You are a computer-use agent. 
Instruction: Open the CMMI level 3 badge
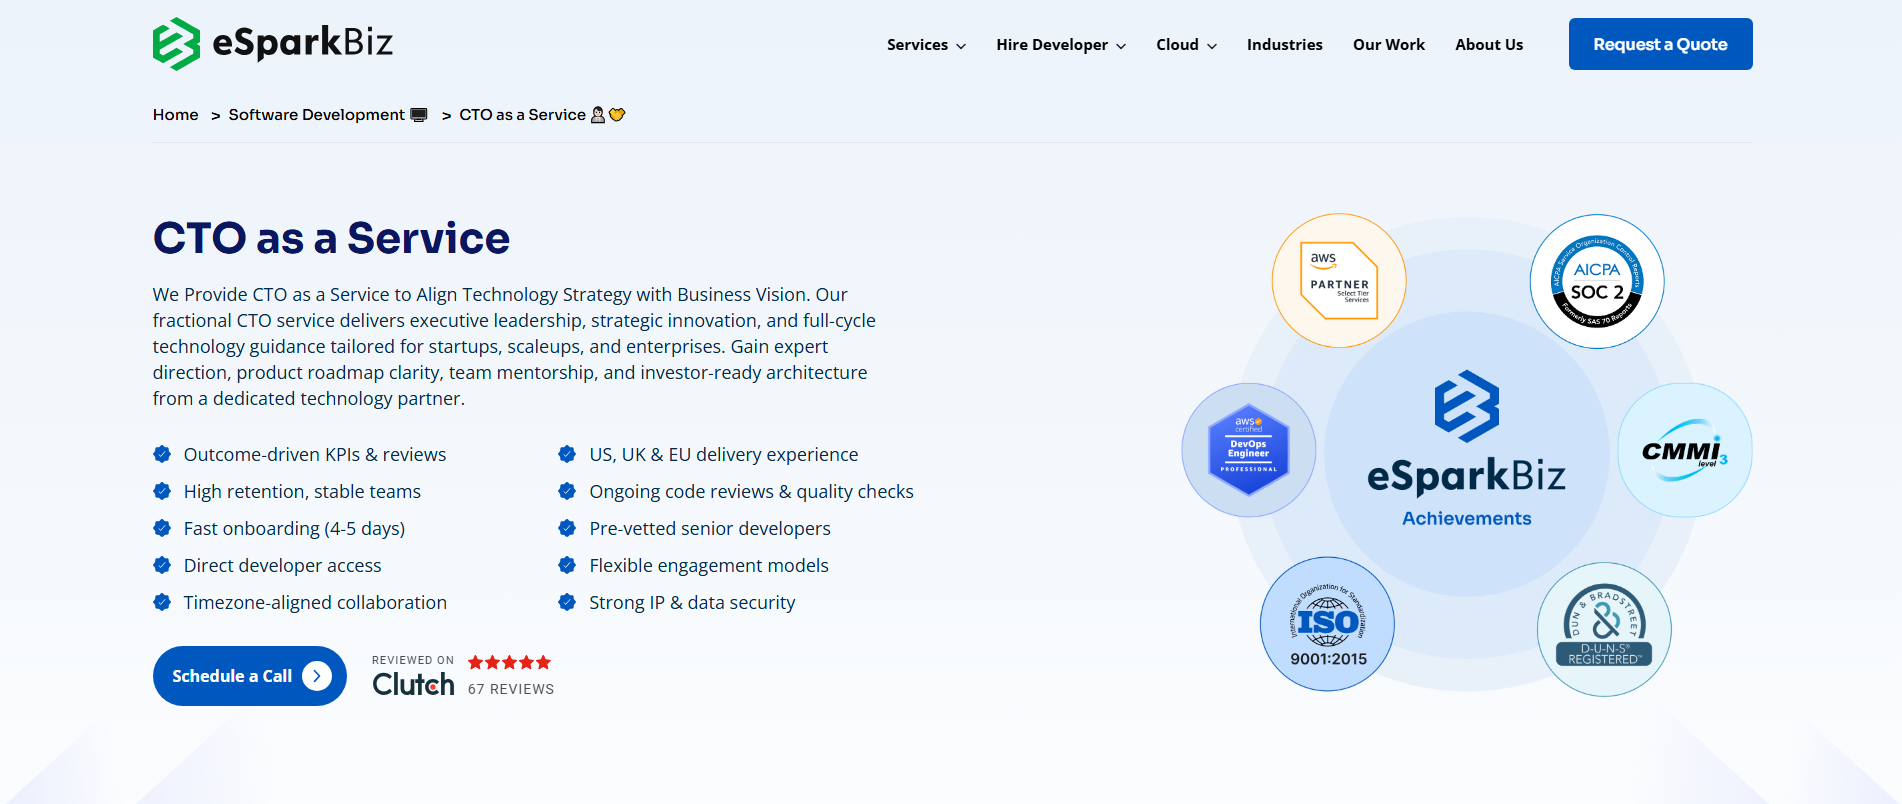point(1685,450)
